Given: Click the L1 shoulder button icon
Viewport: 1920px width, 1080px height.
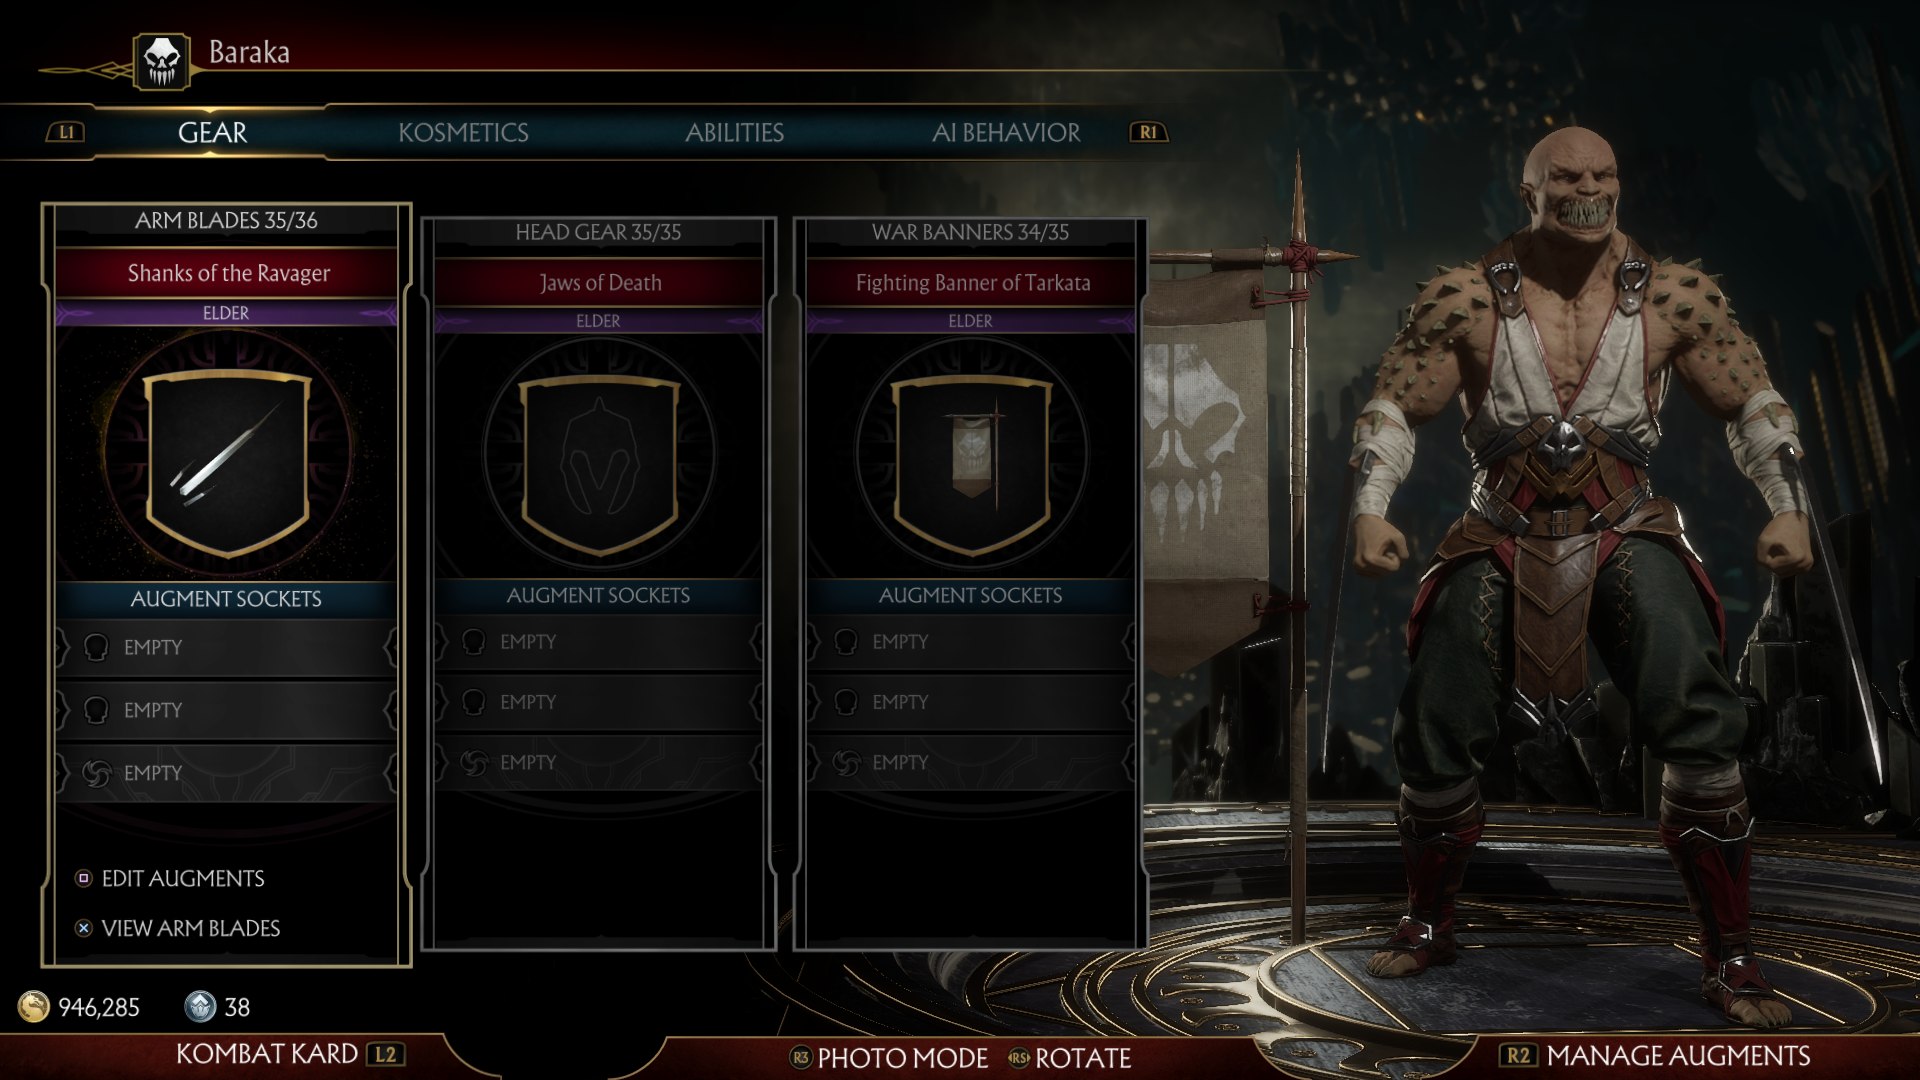Looking at the screenshot, I should pos(66,132).
